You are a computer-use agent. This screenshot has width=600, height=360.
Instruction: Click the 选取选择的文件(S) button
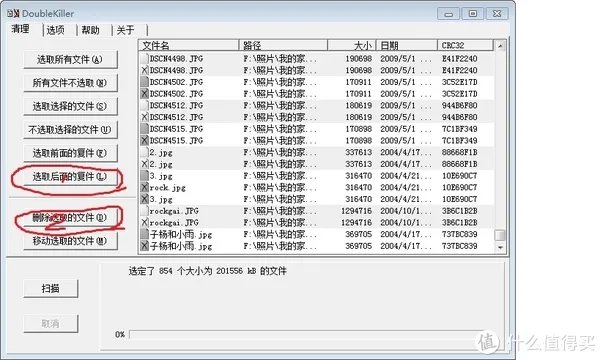(70, 106)
